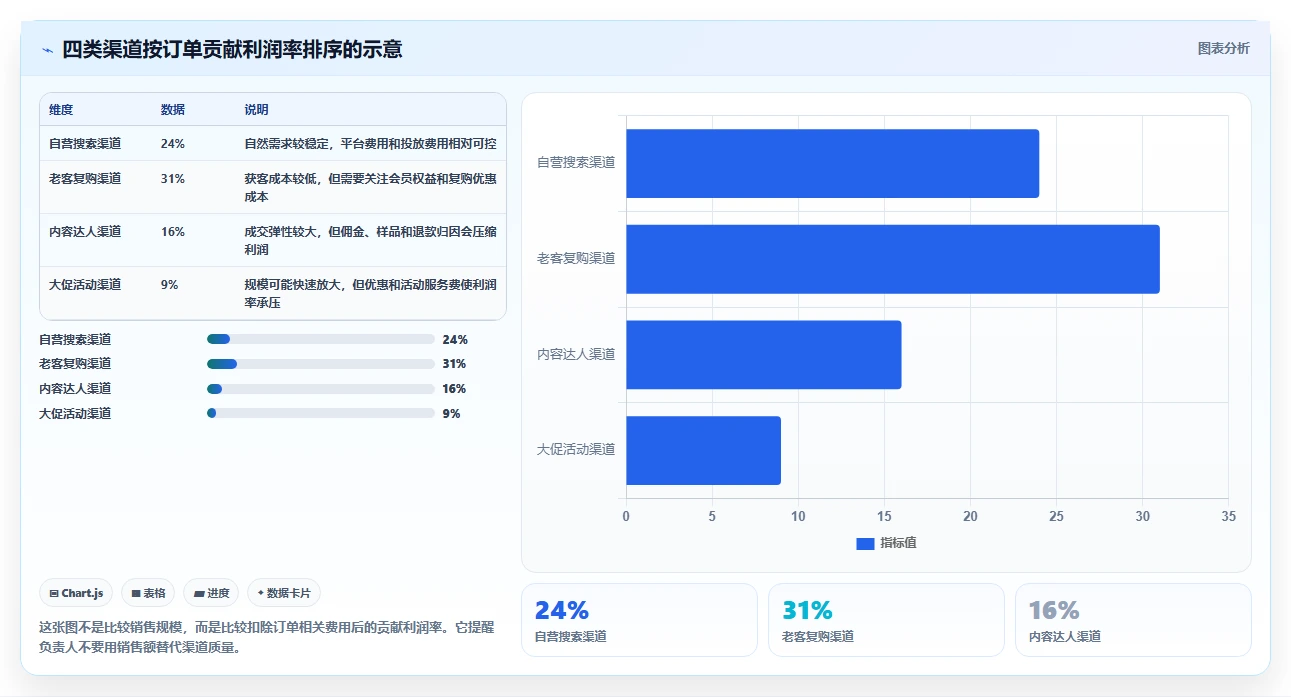Click the 大促活动渠道 progress bar
Screen dimensions: 1291x697
(x=320, y=413)
